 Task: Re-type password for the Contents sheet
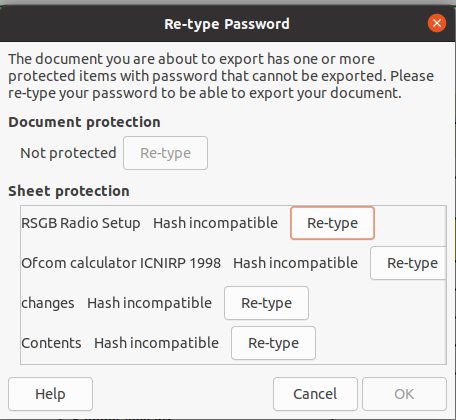pyautogui.click(x=273, y=343)
